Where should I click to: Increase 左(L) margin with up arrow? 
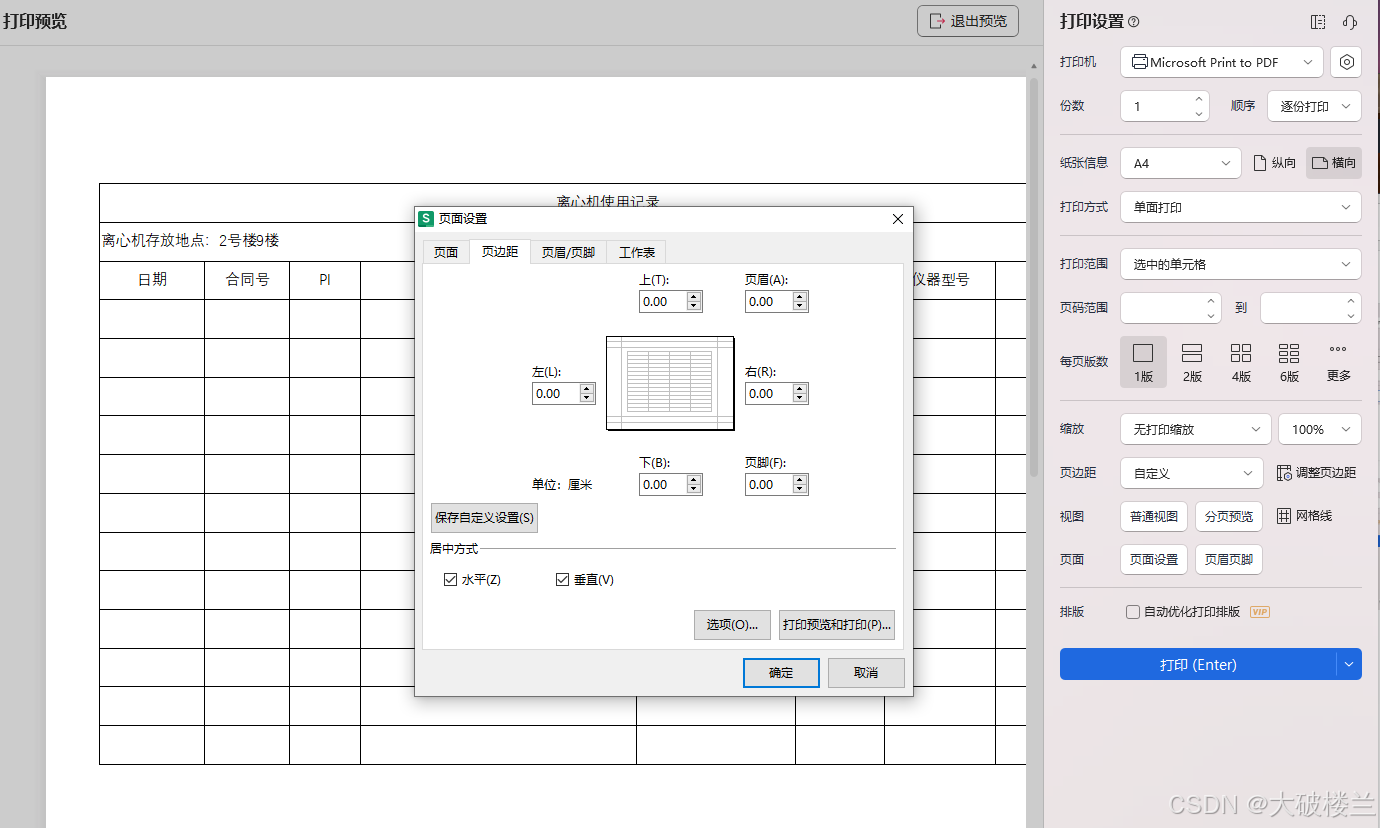point(587,389)
